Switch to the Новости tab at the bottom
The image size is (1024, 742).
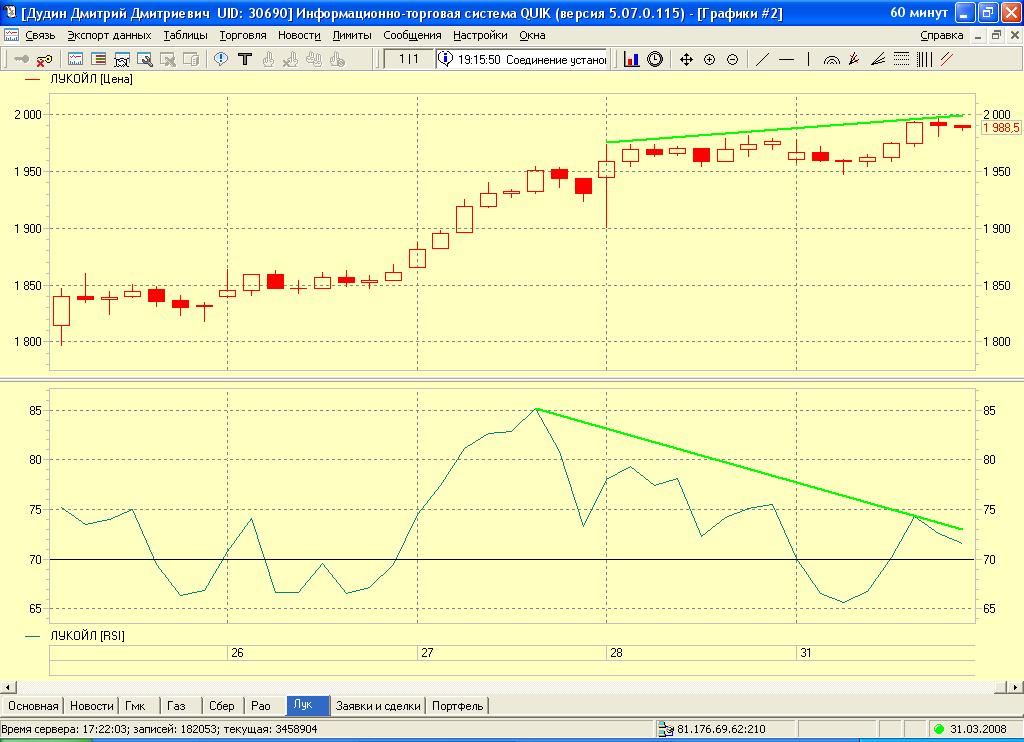(x=91, y=706)
